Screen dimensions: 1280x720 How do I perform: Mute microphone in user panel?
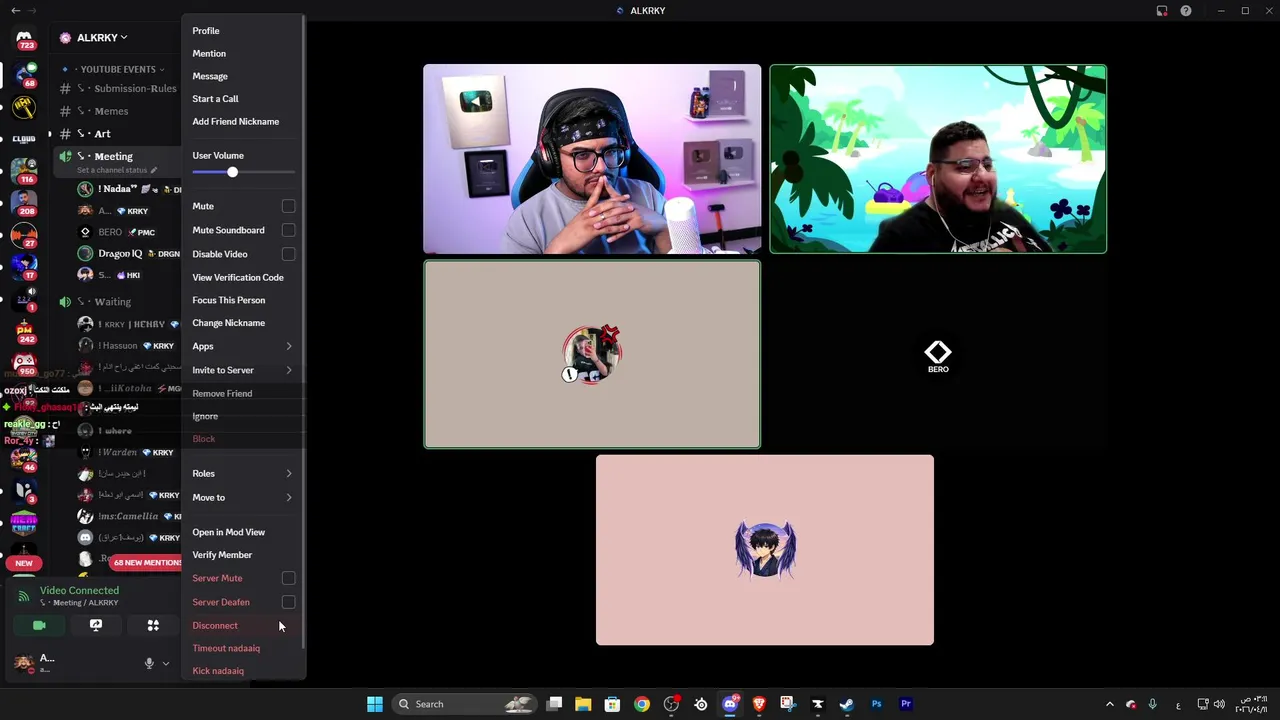pos(149,663)
